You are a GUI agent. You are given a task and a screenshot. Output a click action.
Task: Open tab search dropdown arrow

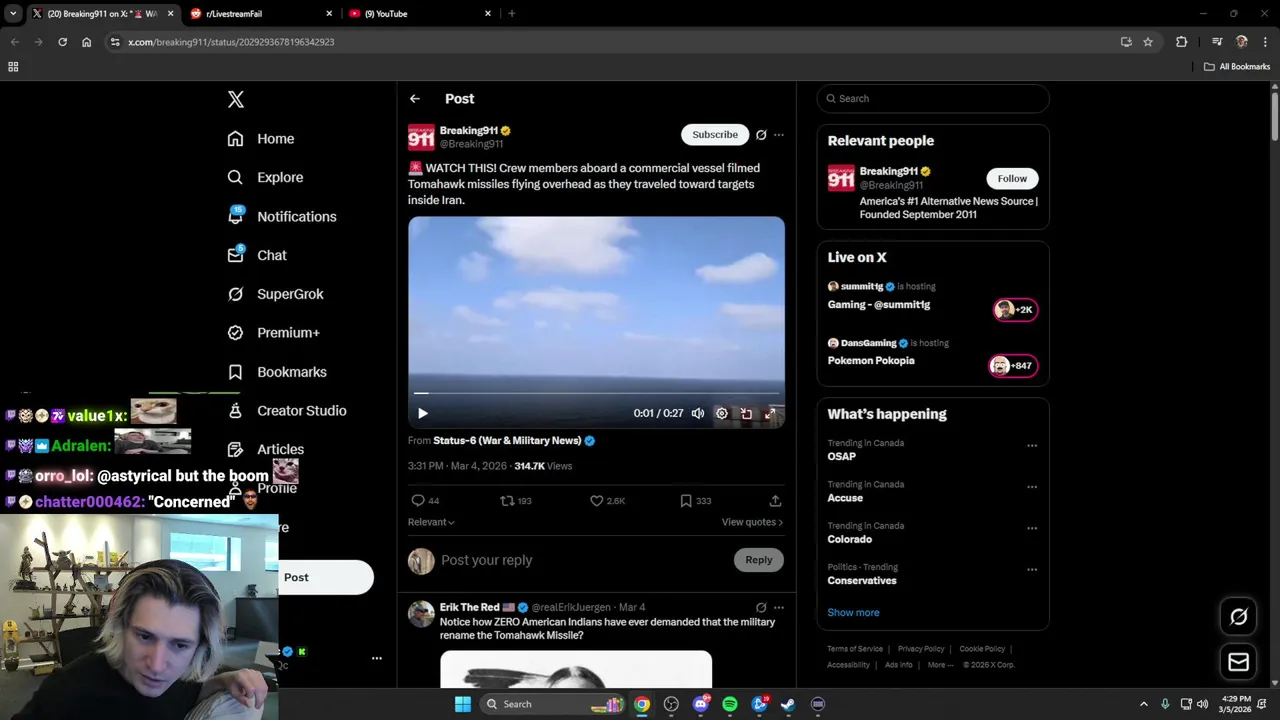coord(13,14)
